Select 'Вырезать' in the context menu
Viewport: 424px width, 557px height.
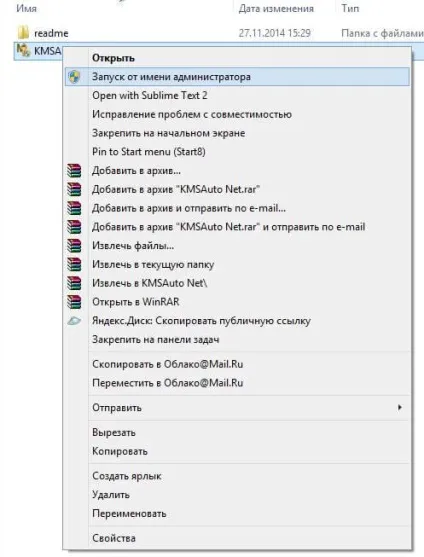[x=237, y=433]
